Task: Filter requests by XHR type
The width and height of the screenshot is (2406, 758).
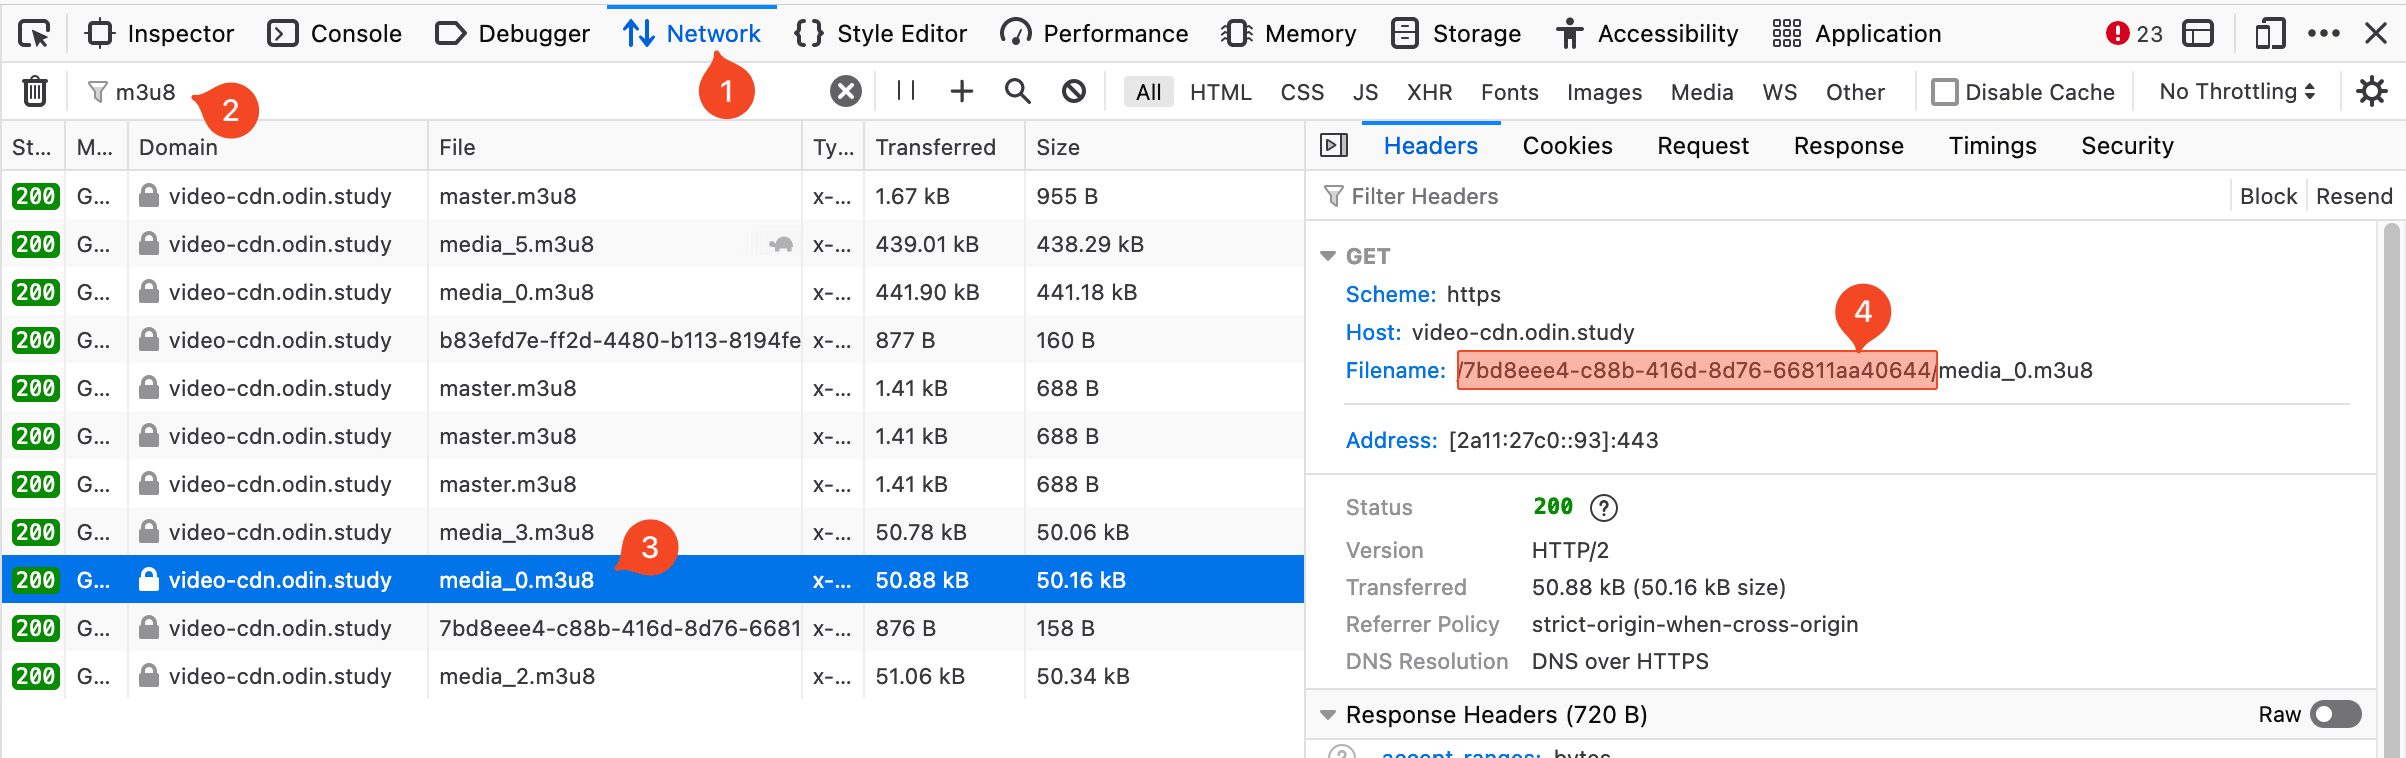Action: pos(1429,92)
